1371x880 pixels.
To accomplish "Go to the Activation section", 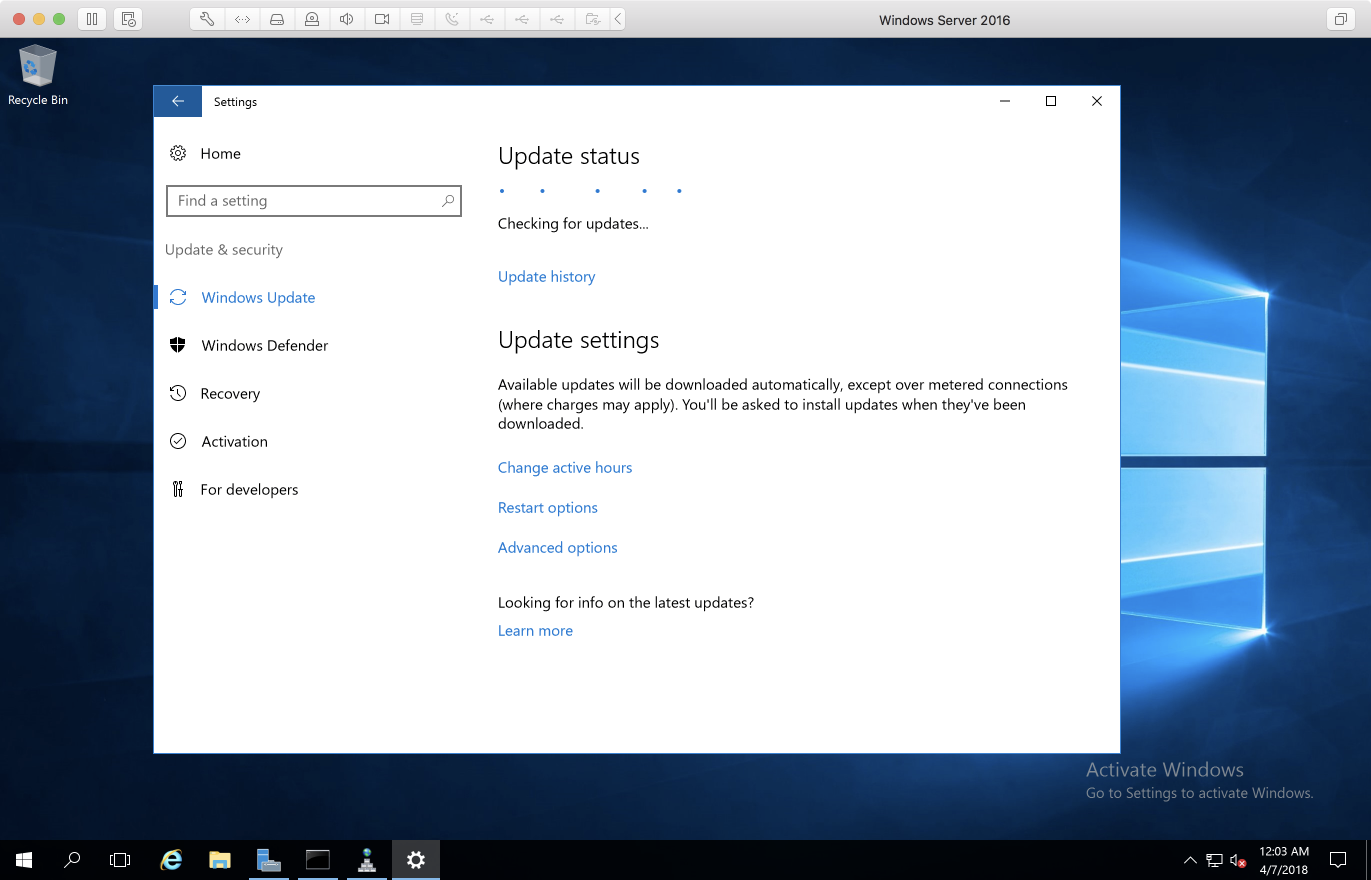I will coord(234,442).
